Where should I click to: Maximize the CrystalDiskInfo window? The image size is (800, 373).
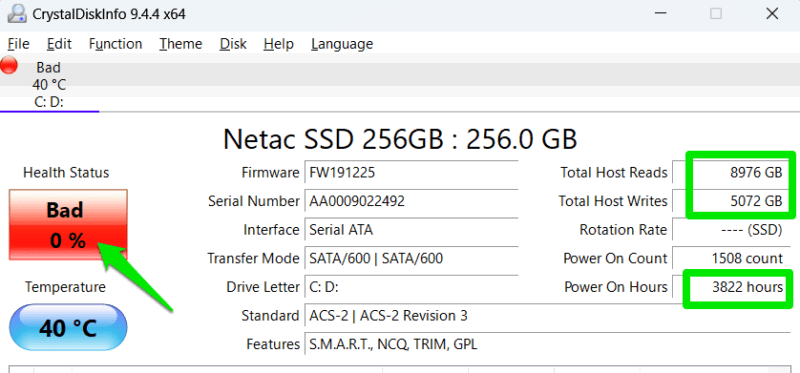(x=716, y=14)
